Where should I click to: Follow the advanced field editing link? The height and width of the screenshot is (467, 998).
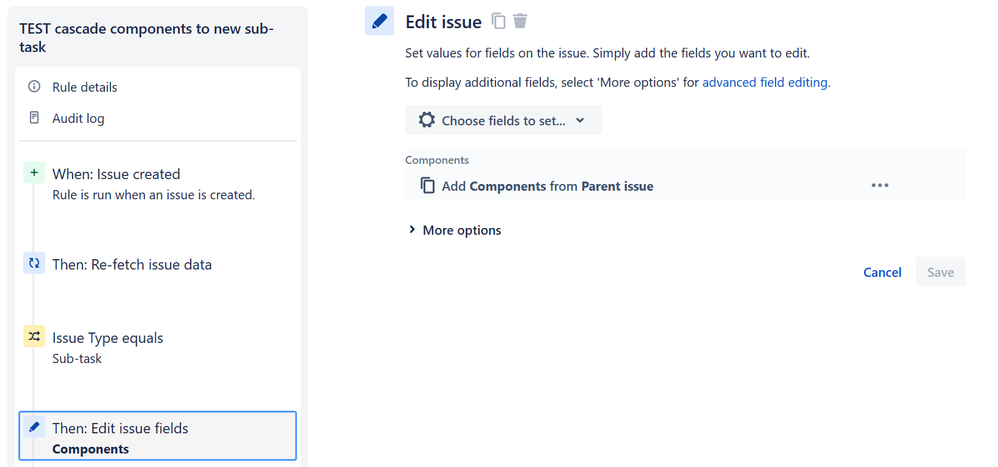pyautogui.click(x=765, y=82)
